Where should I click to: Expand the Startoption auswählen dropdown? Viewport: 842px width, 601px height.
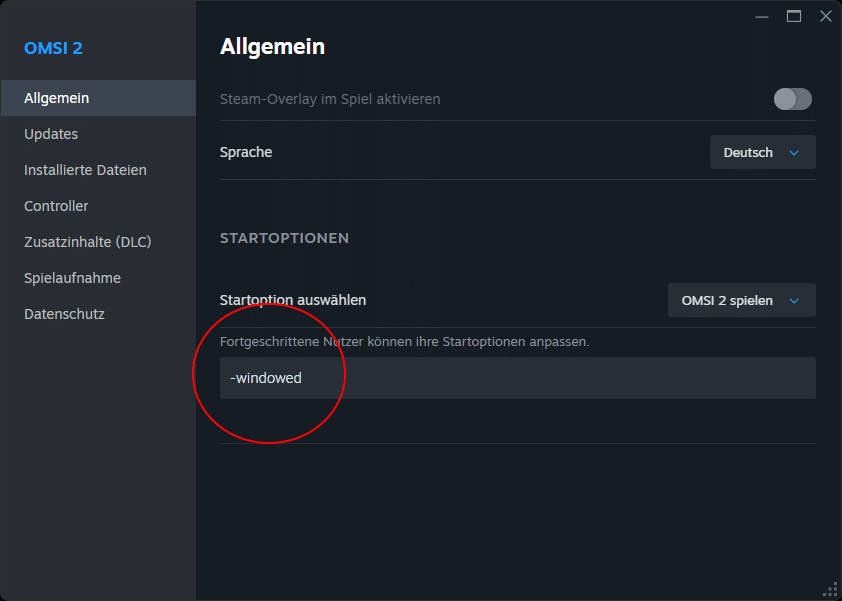click(741, 301)
